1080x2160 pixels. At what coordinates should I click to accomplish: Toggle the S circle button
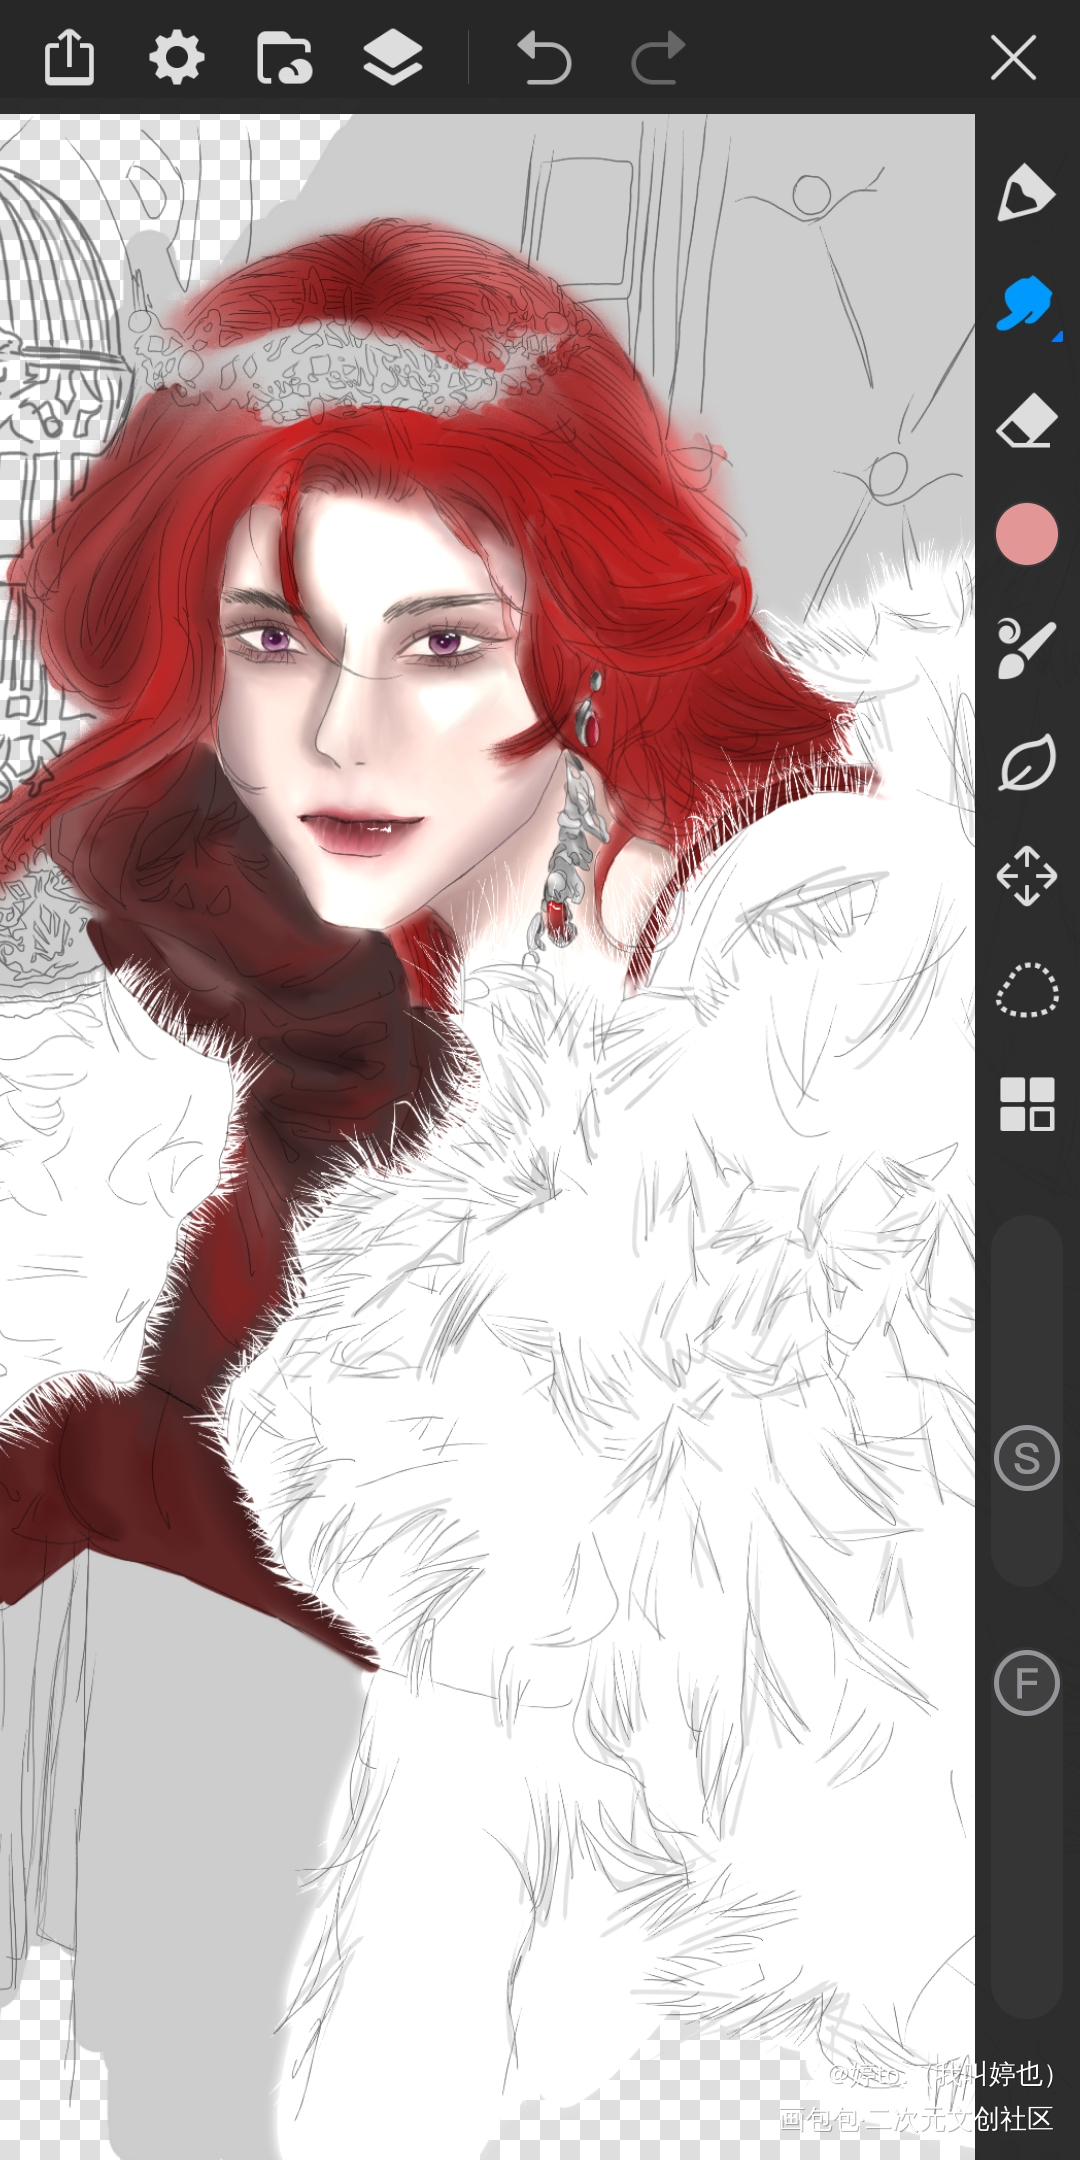[x=1027, y=1458]
